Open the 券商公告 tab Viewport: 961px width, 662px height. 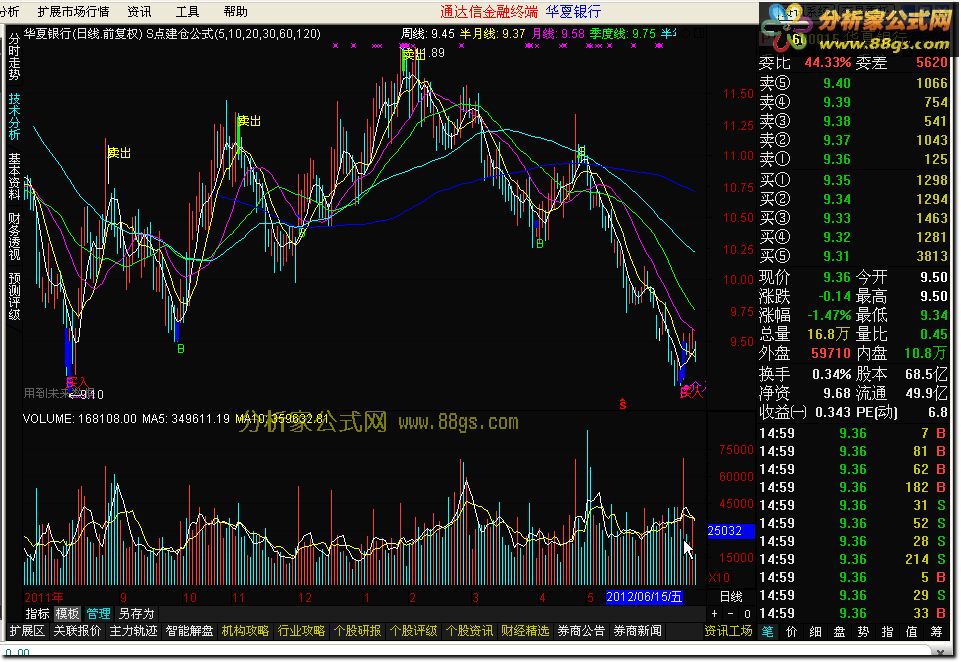pos(582,631)
